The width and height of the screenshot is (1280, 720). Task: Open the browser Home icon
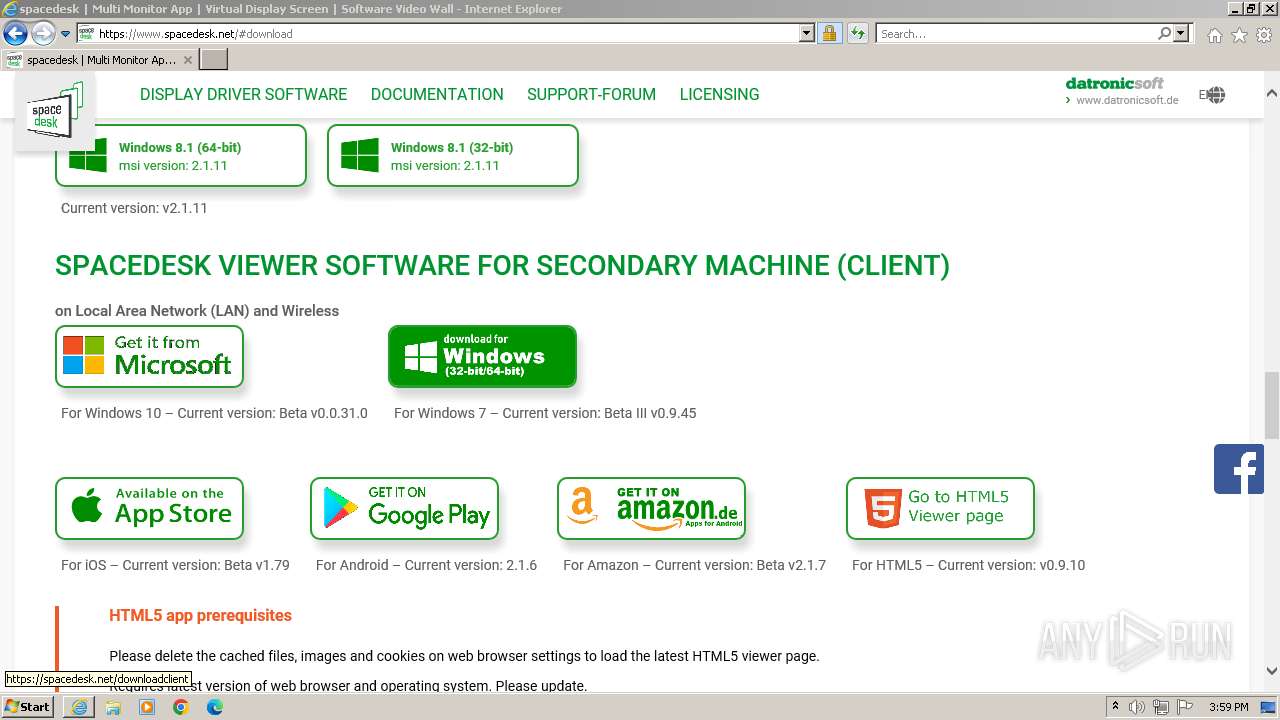point(1214,34)
